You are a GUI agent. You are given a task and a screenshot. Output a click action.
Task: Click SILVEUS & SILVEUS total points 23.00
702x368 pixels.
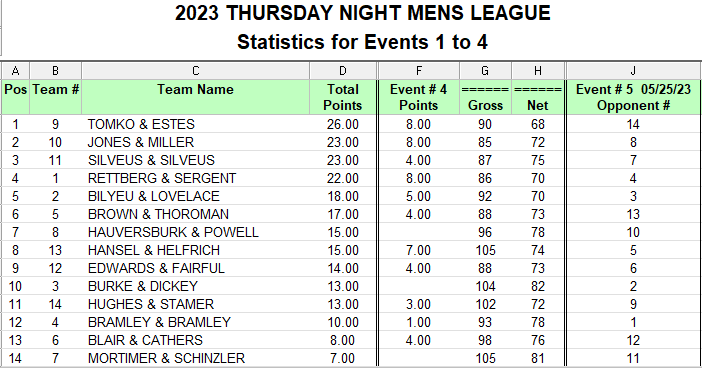[342, 160]
